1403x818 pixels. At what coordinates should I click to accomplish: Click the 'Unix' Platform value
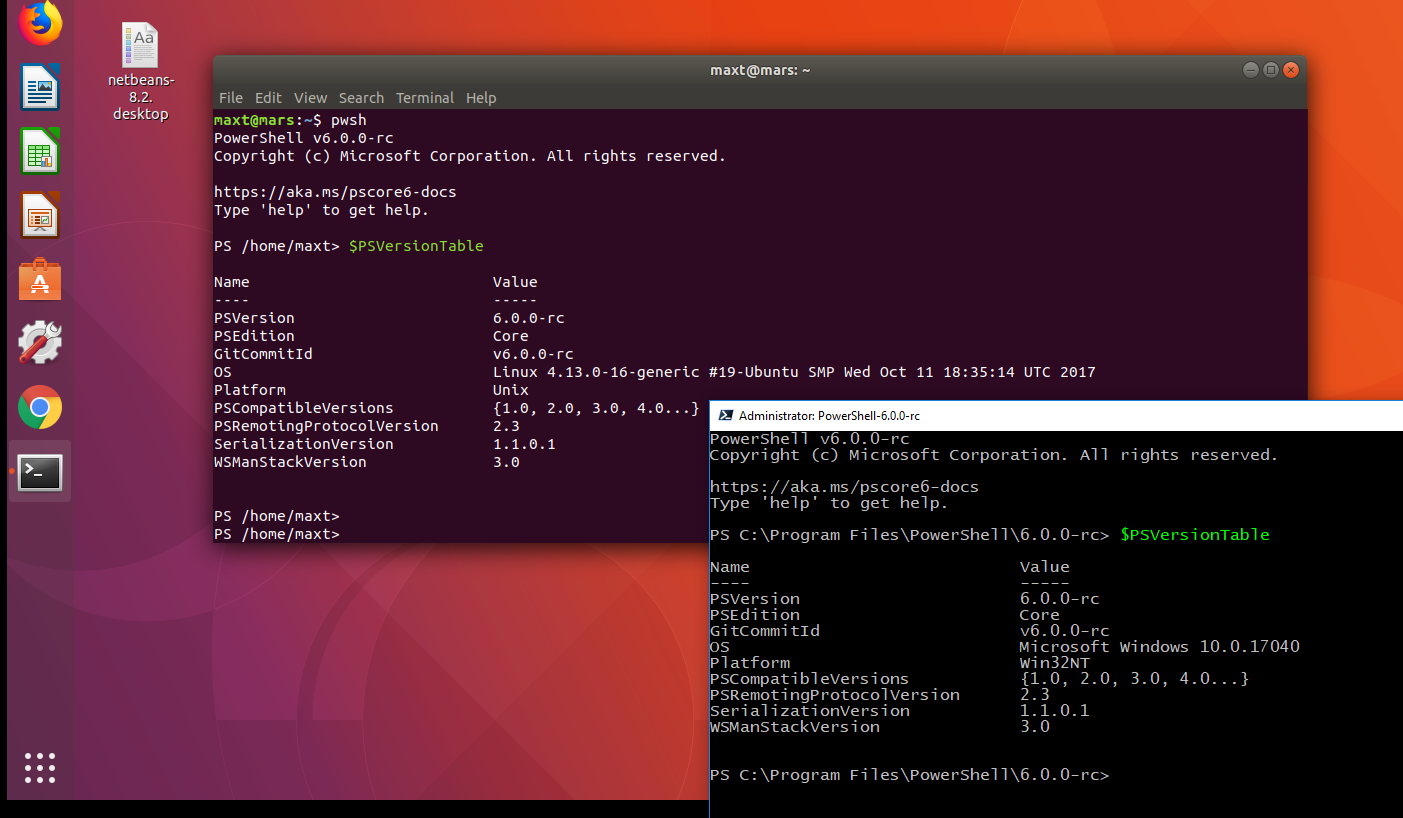click(x=511, y=390)
